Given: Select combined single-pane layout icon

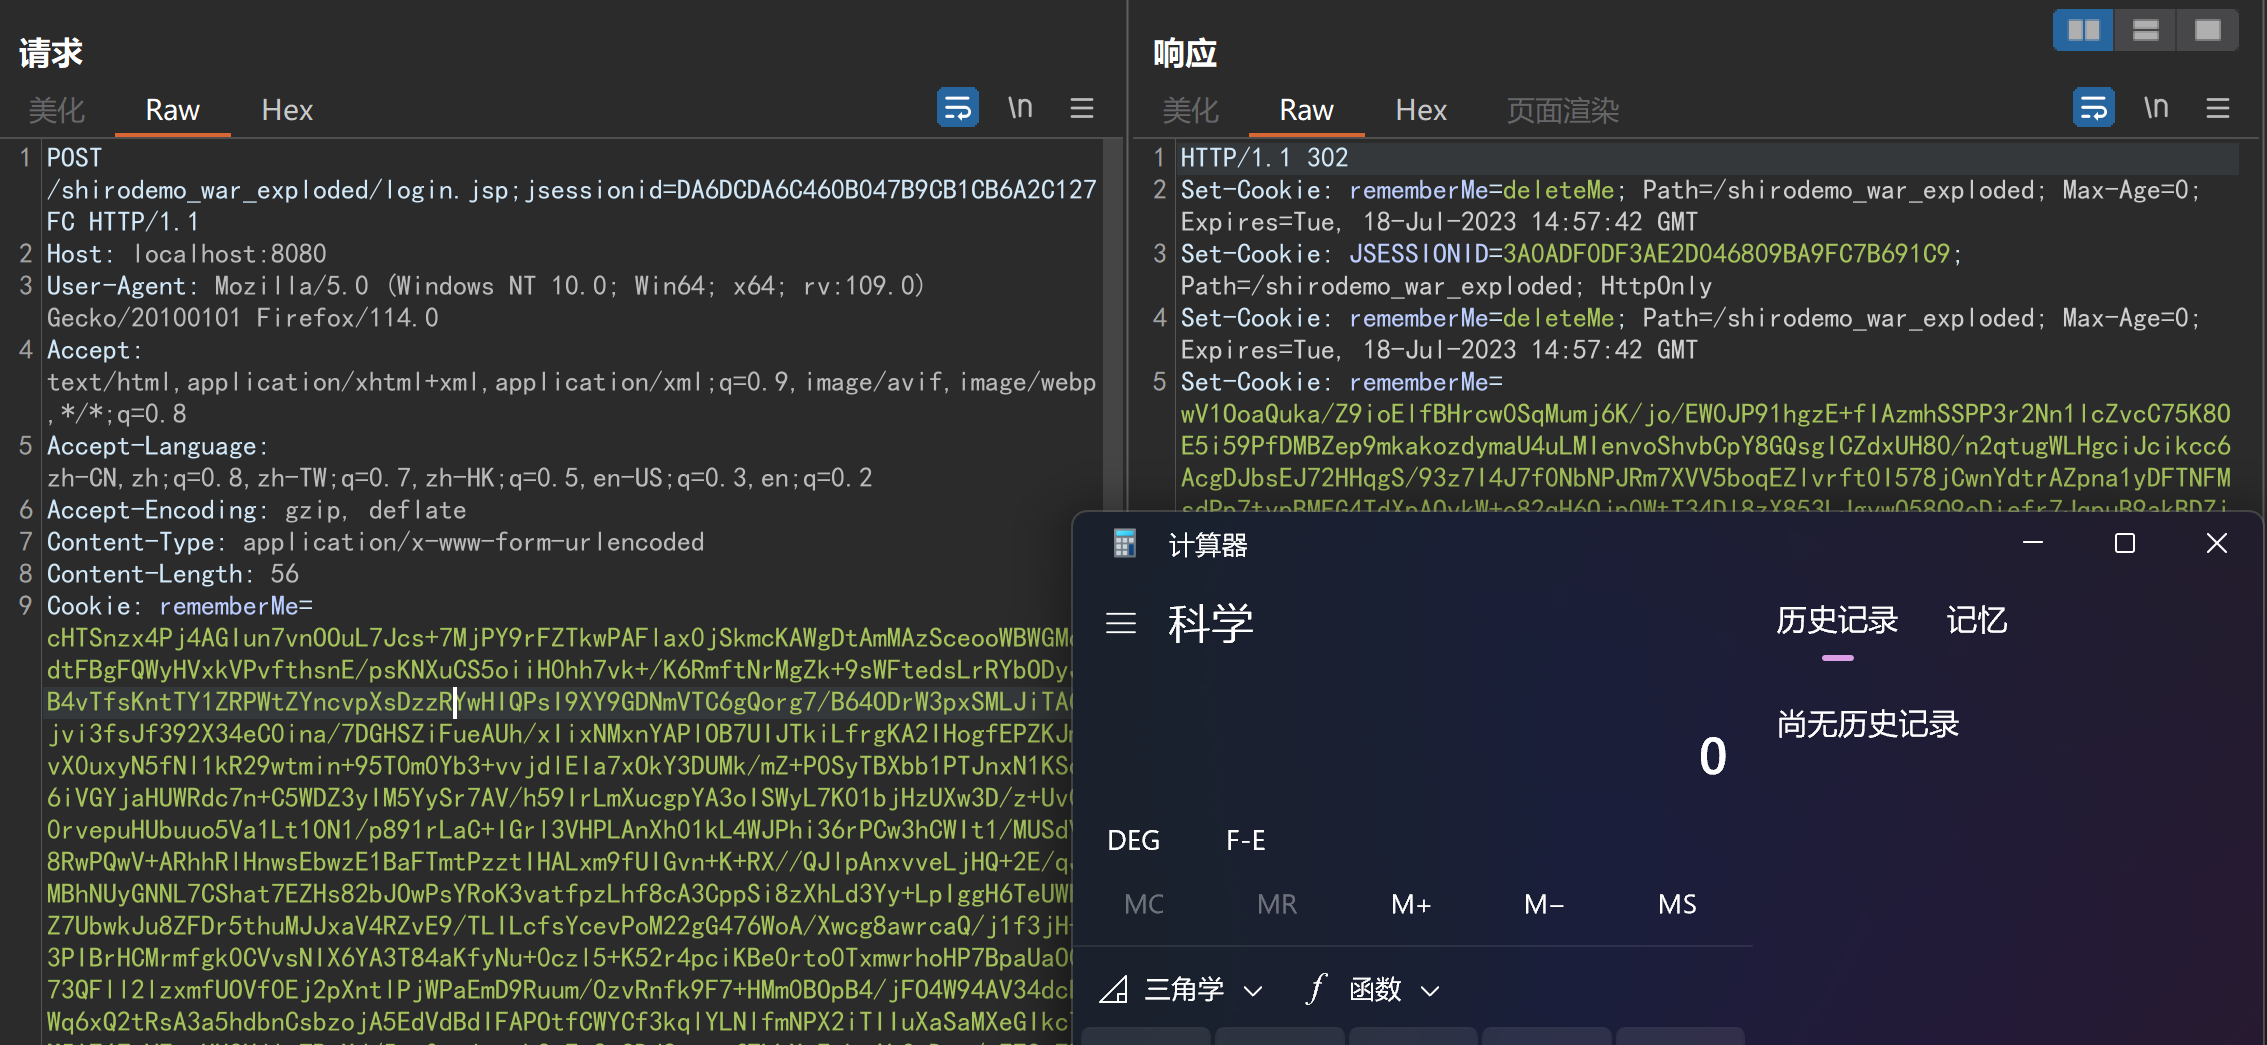Looking at the screenshot, I should tap(2208, 30).
